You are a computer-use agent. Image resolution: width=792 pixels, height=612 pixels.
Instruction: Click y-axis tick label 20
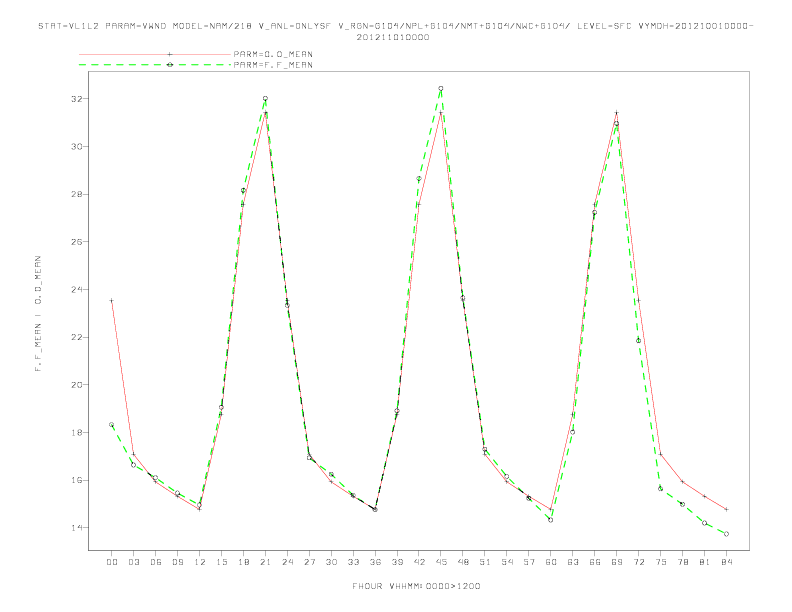[x=76, y=385]
